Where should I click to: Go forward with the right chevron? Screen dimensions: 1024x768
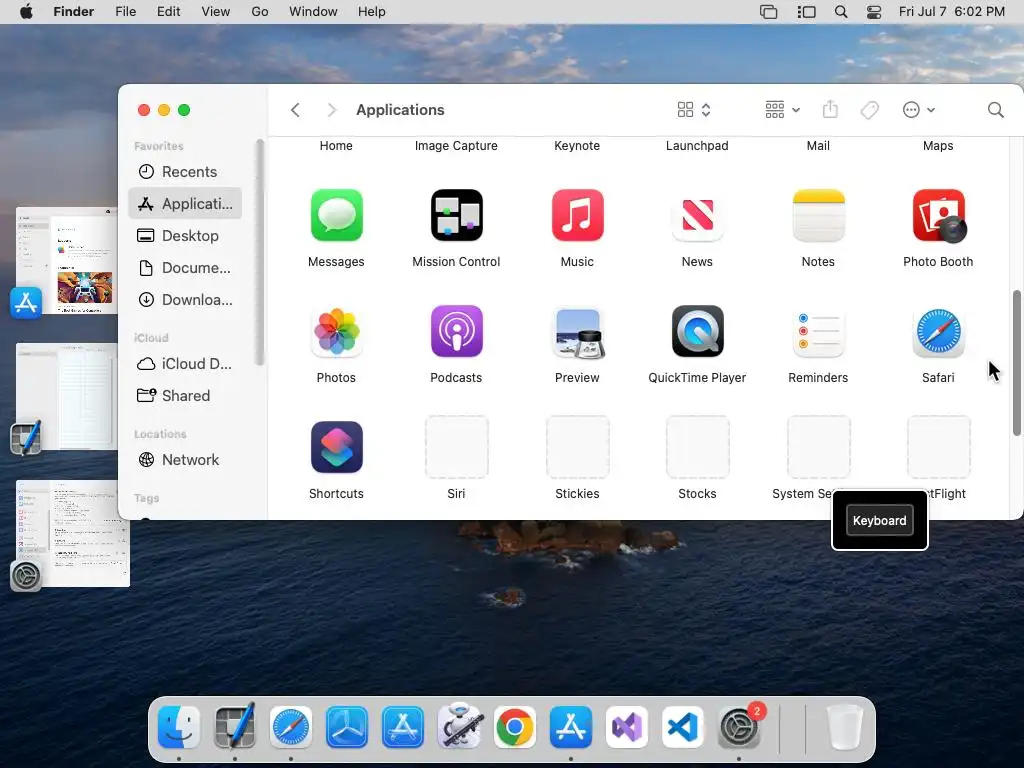(331, 110)
